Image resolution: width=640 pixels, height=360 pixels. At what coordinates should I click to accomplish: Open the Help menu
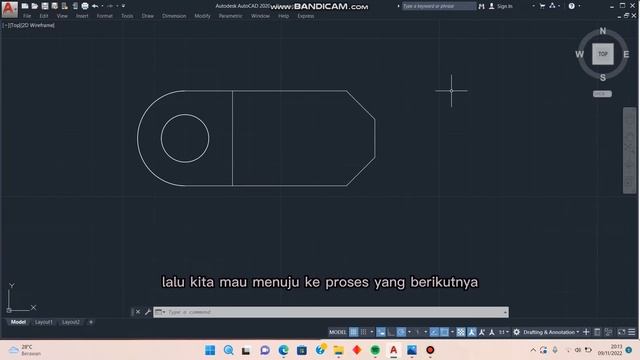coord(284,16)
